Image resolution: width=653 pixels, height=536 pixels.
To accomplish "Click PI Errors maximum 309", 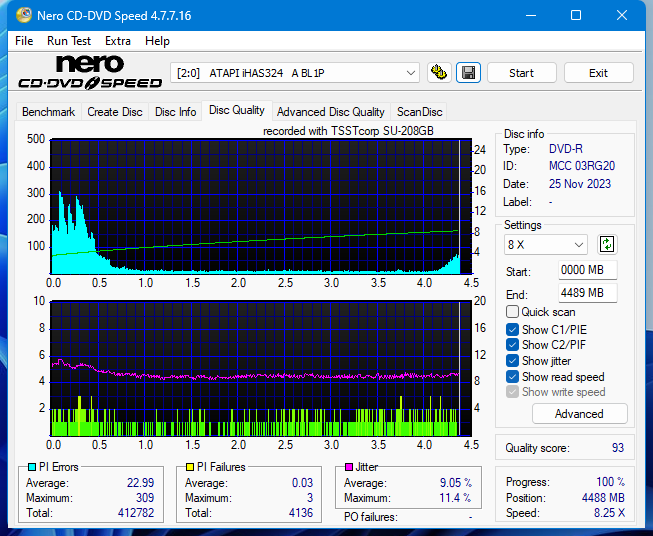I will pos(145,498).
